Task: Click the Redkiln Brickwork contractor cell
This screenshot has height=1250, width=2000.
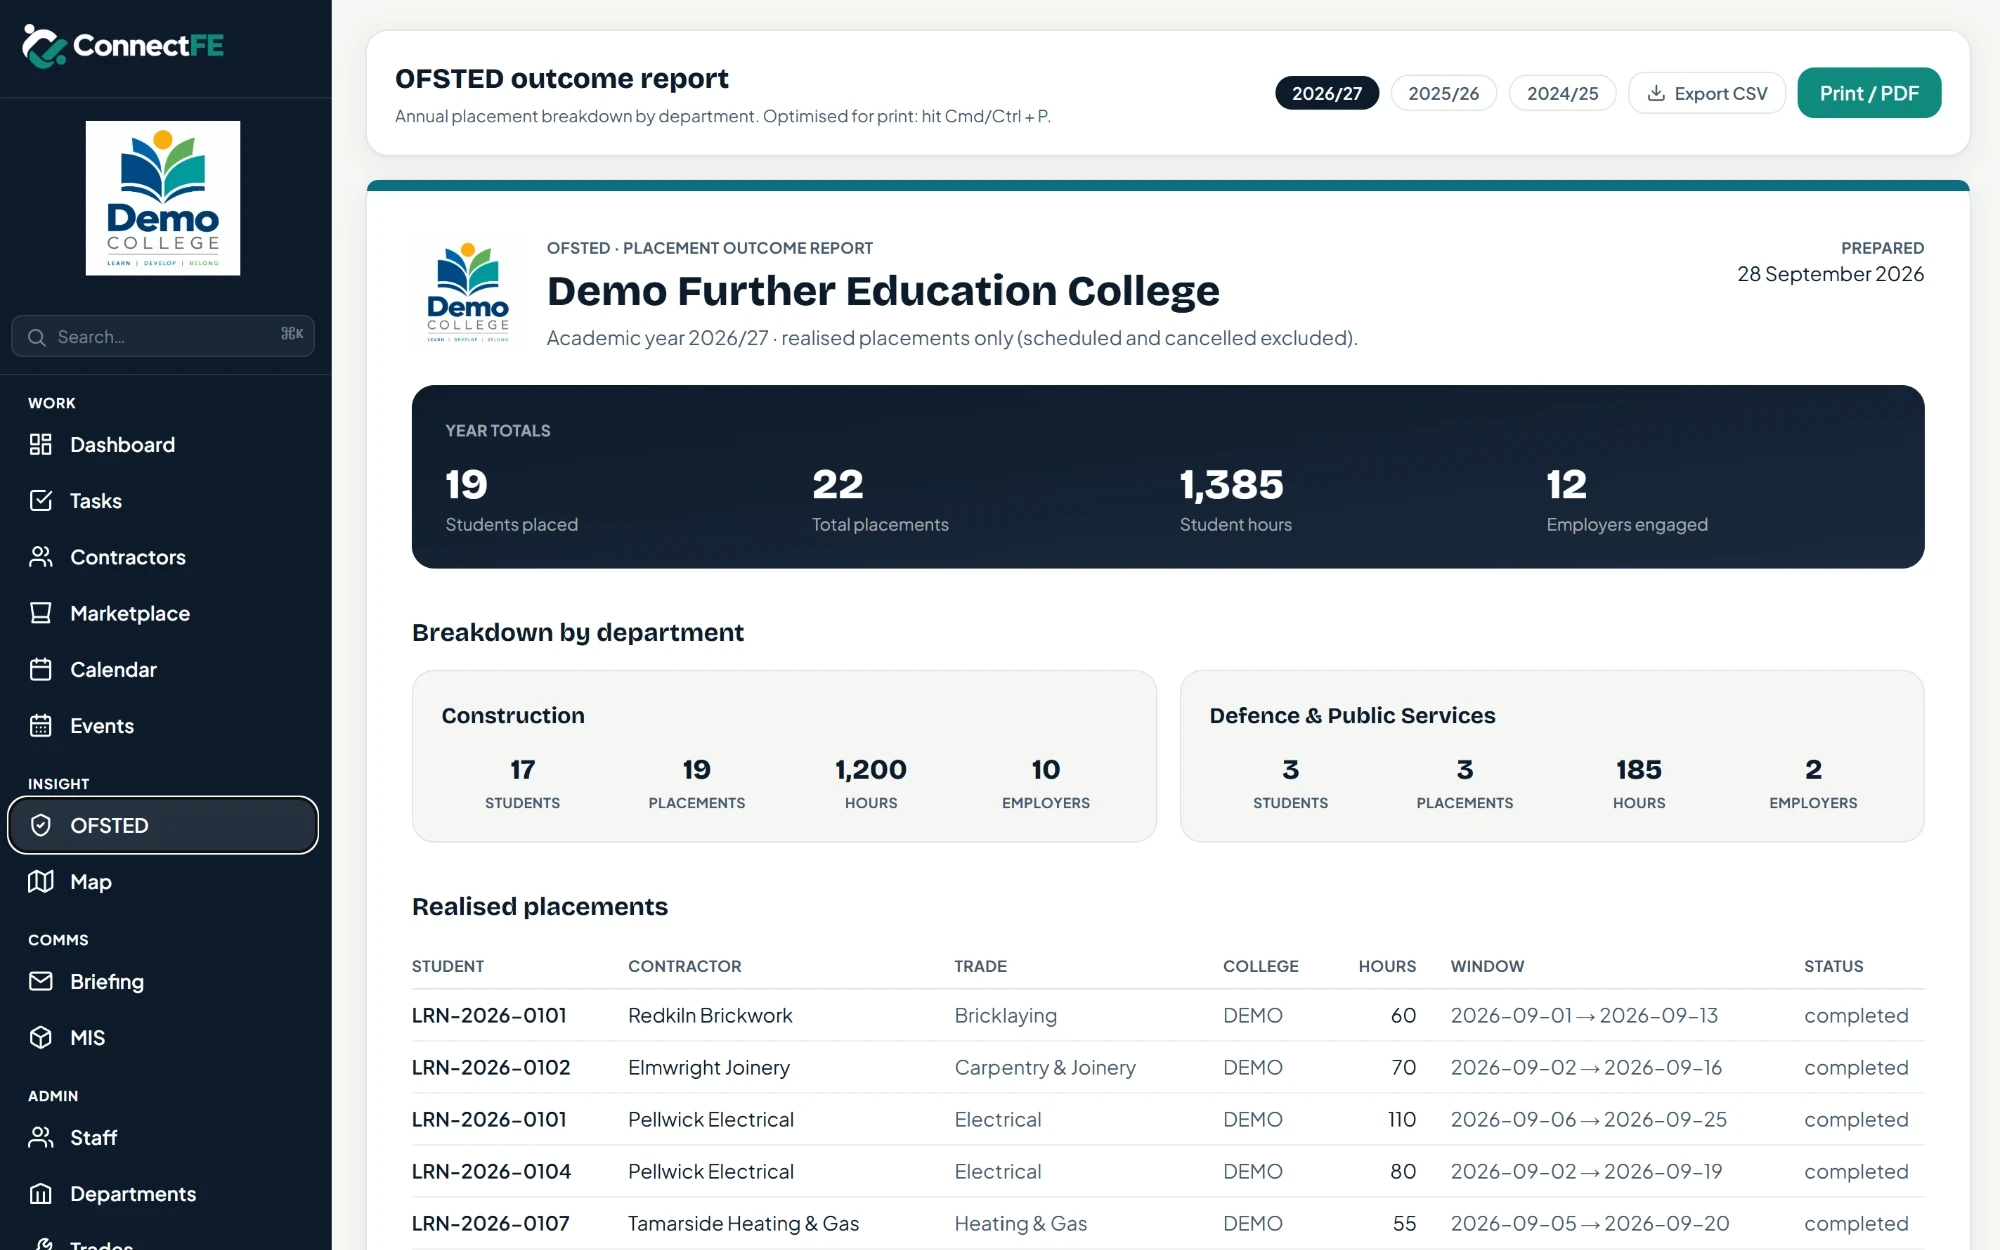Action: (x=710, y=1015)
